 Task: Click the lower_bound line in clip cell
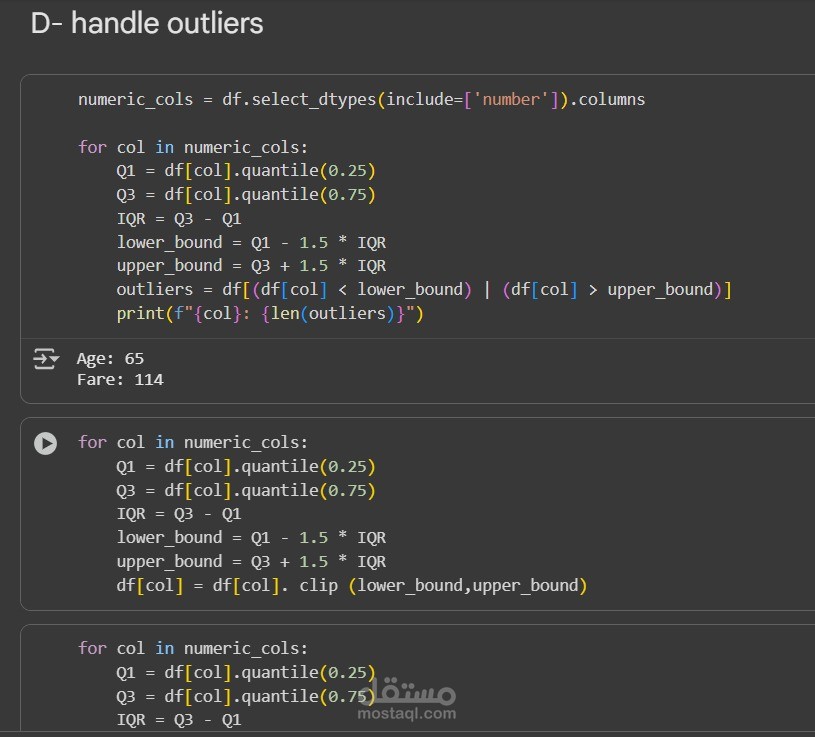point(251,538)
